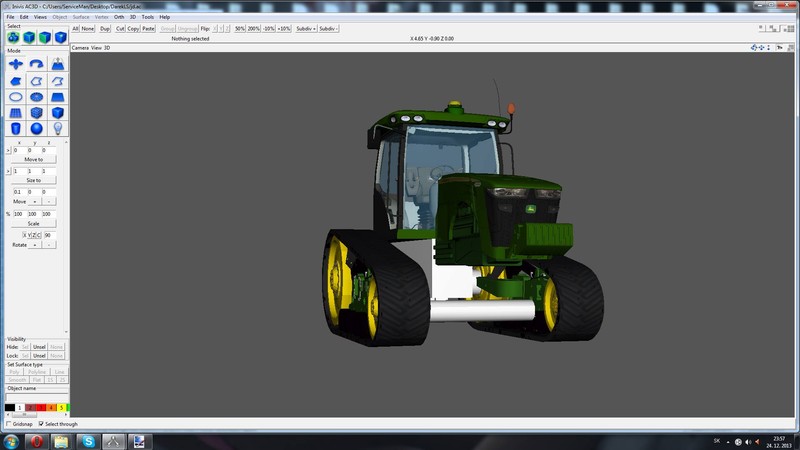Image resolution: width=800 pixels, height=450 pixels.
Task: Choose the Polyline outline draw tool
Action: (36, 81)
